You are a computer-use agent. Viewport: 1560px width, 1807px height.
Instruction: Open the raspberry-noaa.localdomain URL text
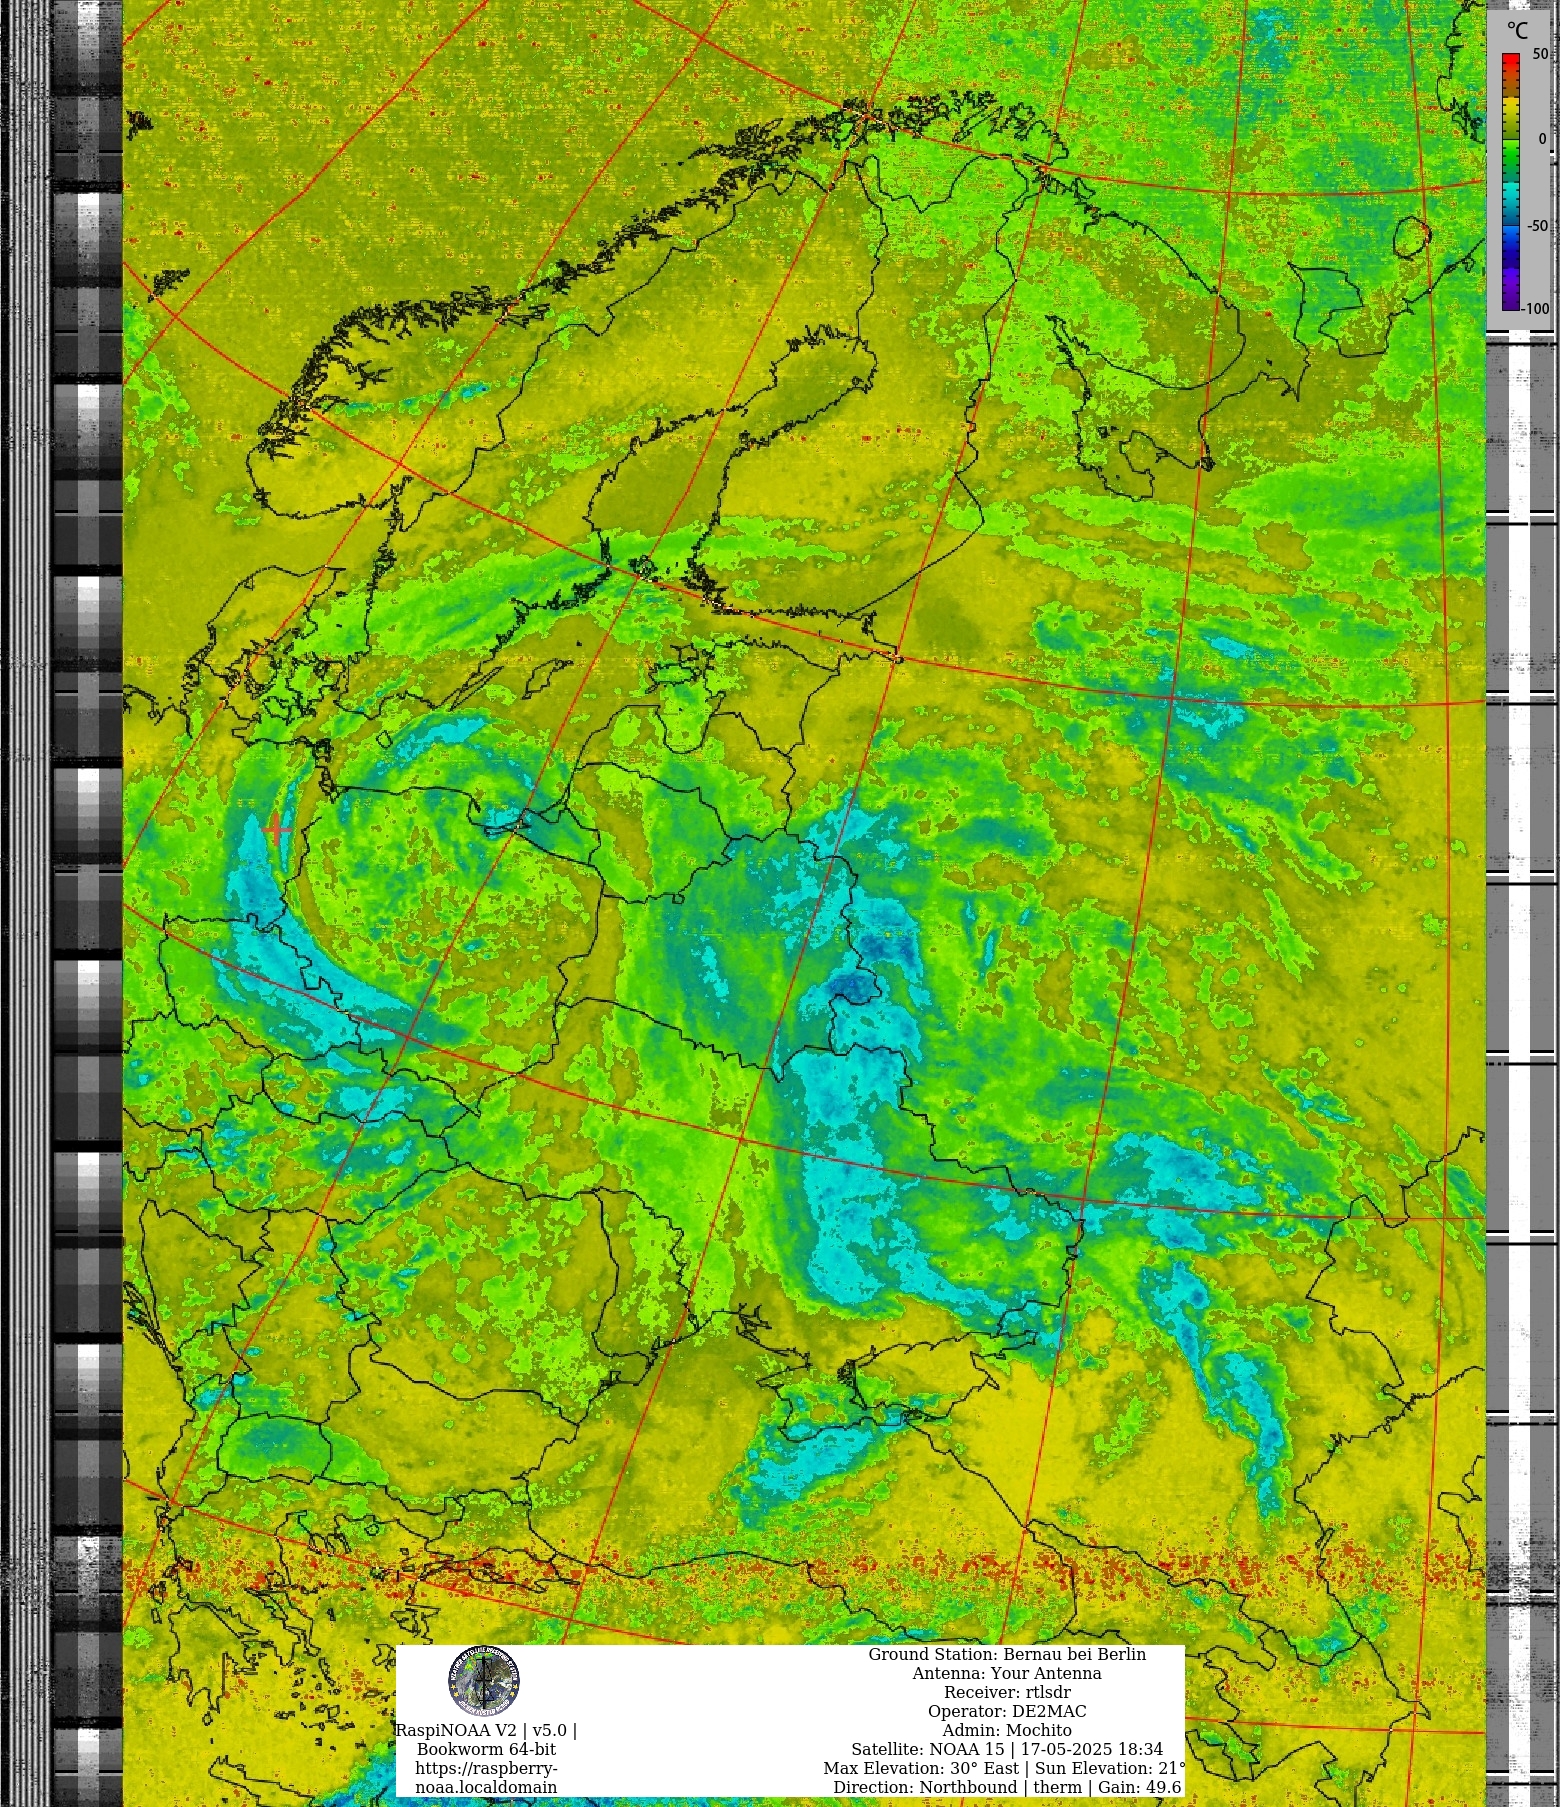[x=486, y=1777]
